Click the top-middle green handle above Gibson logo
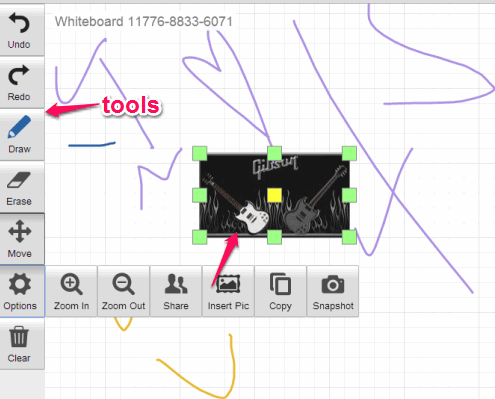The width and height of the screenshot is (495, 399). point(274,153)
